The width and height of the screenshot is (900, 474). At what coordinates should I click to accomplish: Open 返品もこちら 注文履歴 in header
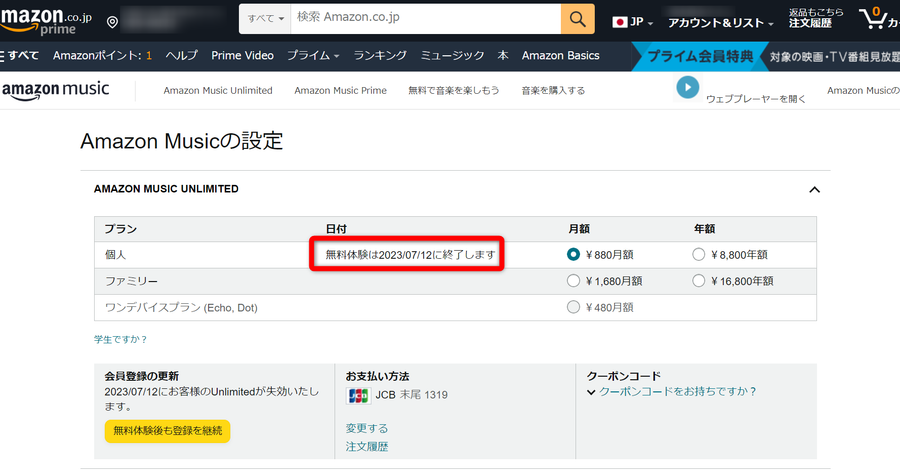[816, 18]
